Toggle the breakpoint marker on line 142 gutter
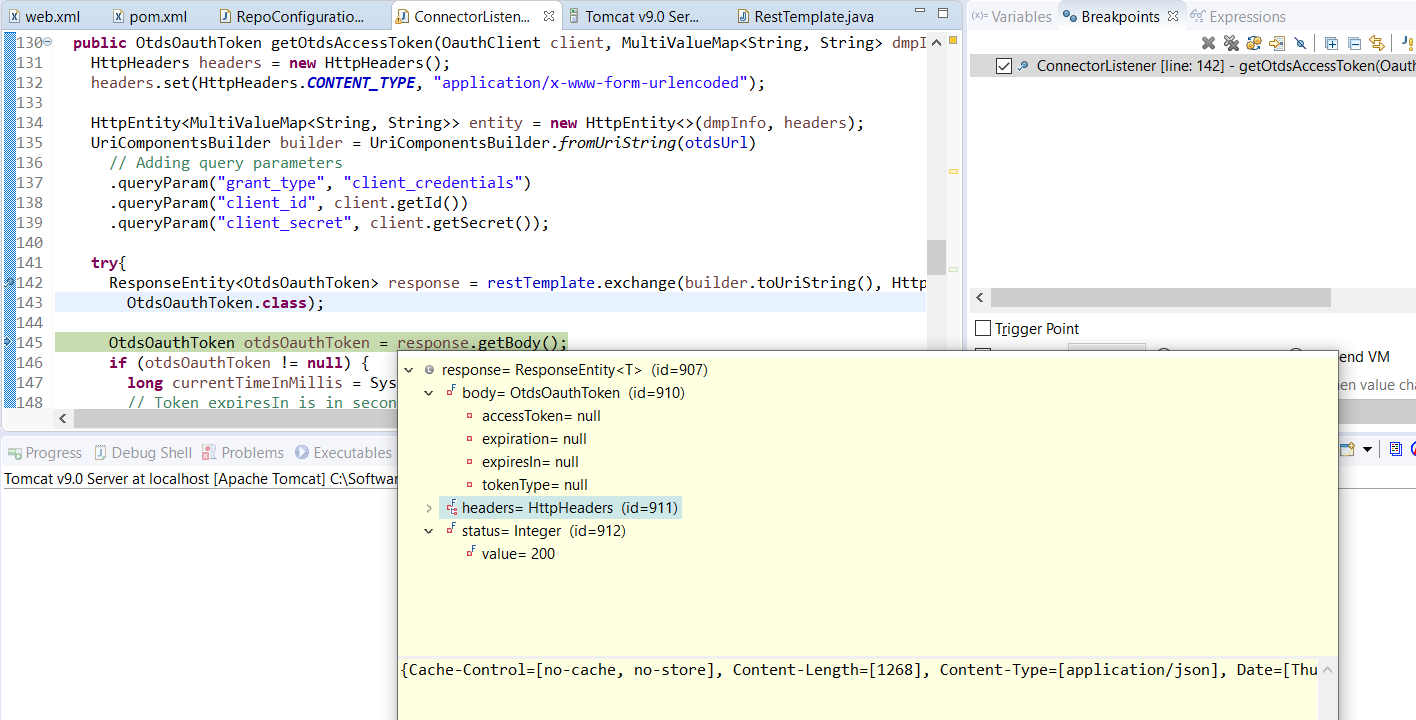 (7, 282)
